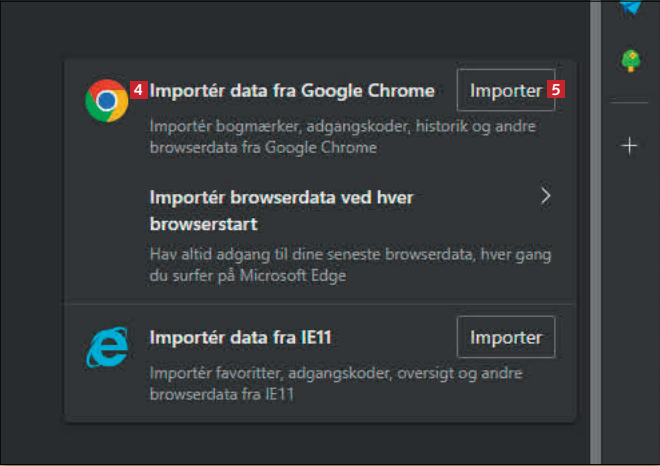Click the red number 4 marker
The image size is (660, 466).
[139, 90]
